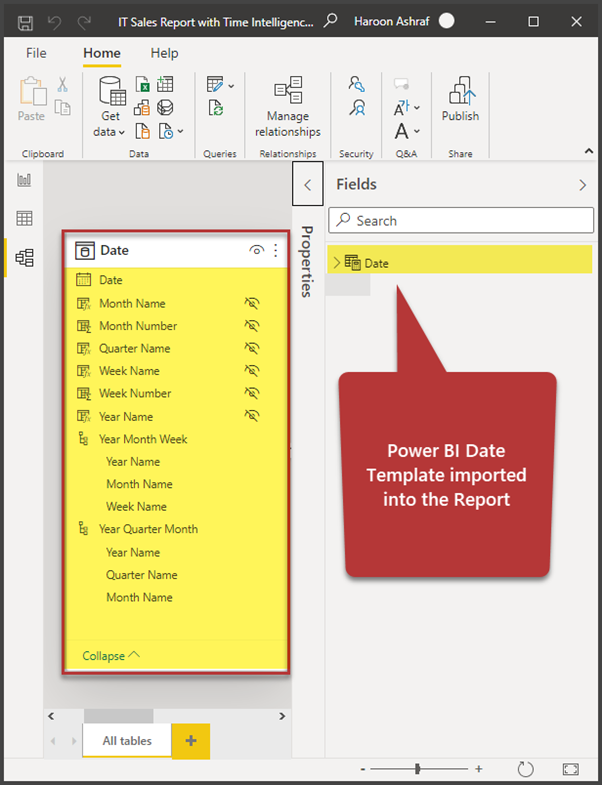Open the Help ribbon tab
Screen dimensions: 602x785
click(x=164, y=53)
